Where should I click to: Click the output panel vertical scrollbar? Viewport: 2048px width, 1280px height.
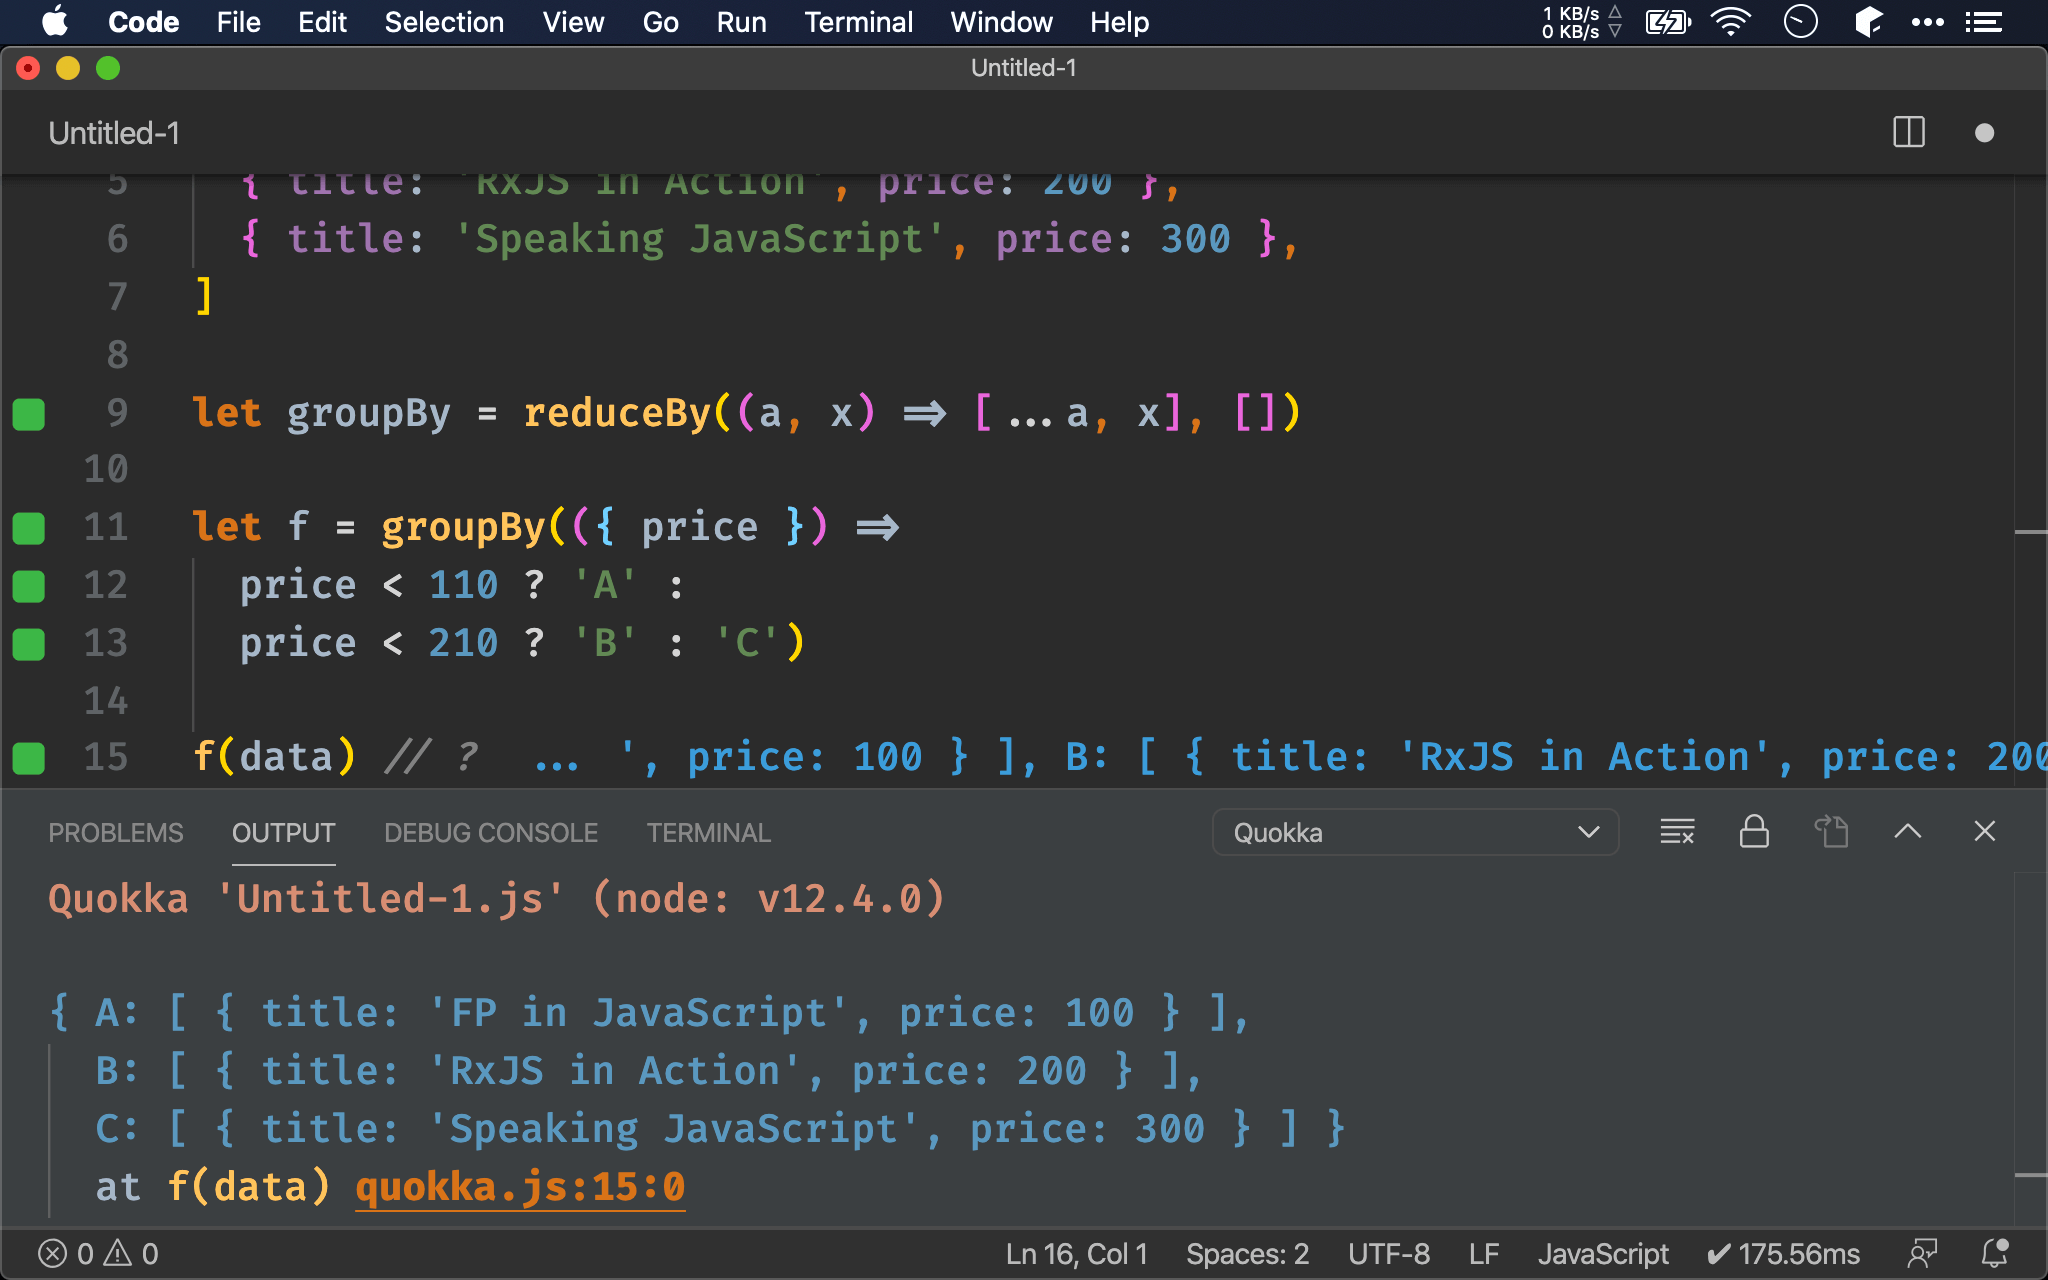2030,1050
